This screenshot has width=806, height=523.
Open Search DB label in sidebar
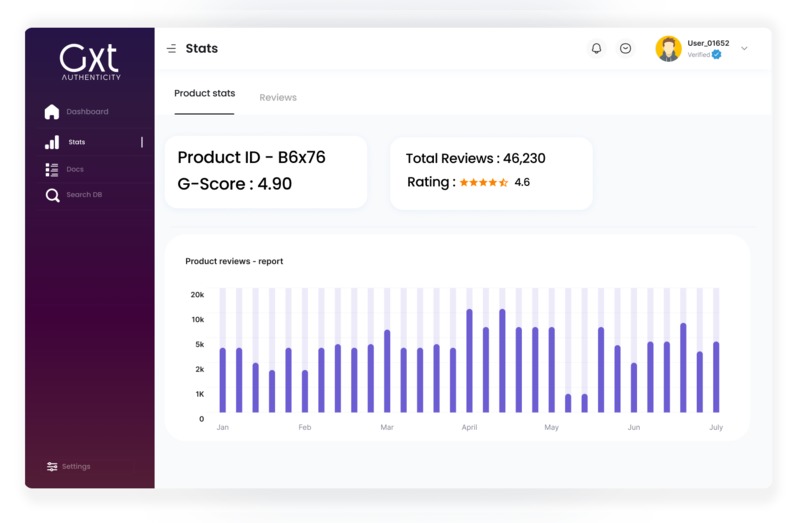pos(84,194)
